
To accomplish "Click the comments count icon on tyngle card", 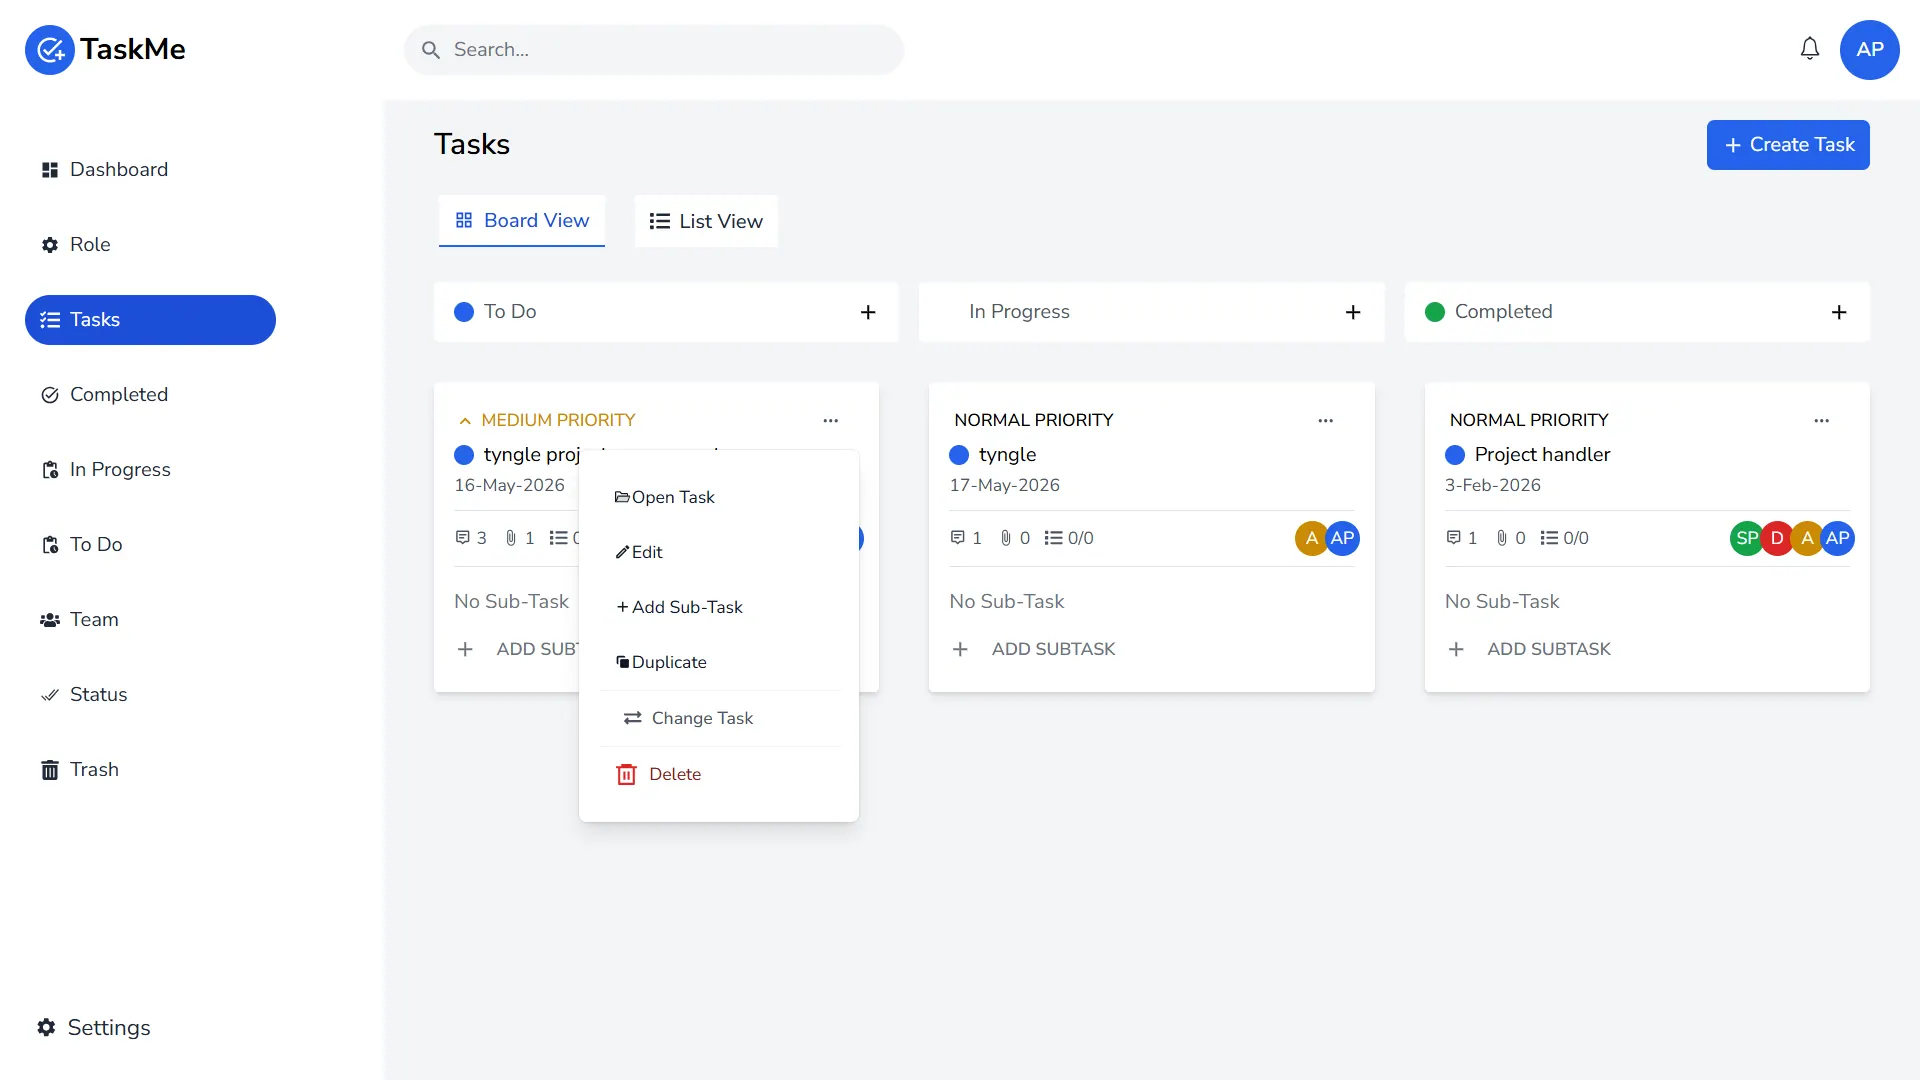I will click(x=958, y=538).
